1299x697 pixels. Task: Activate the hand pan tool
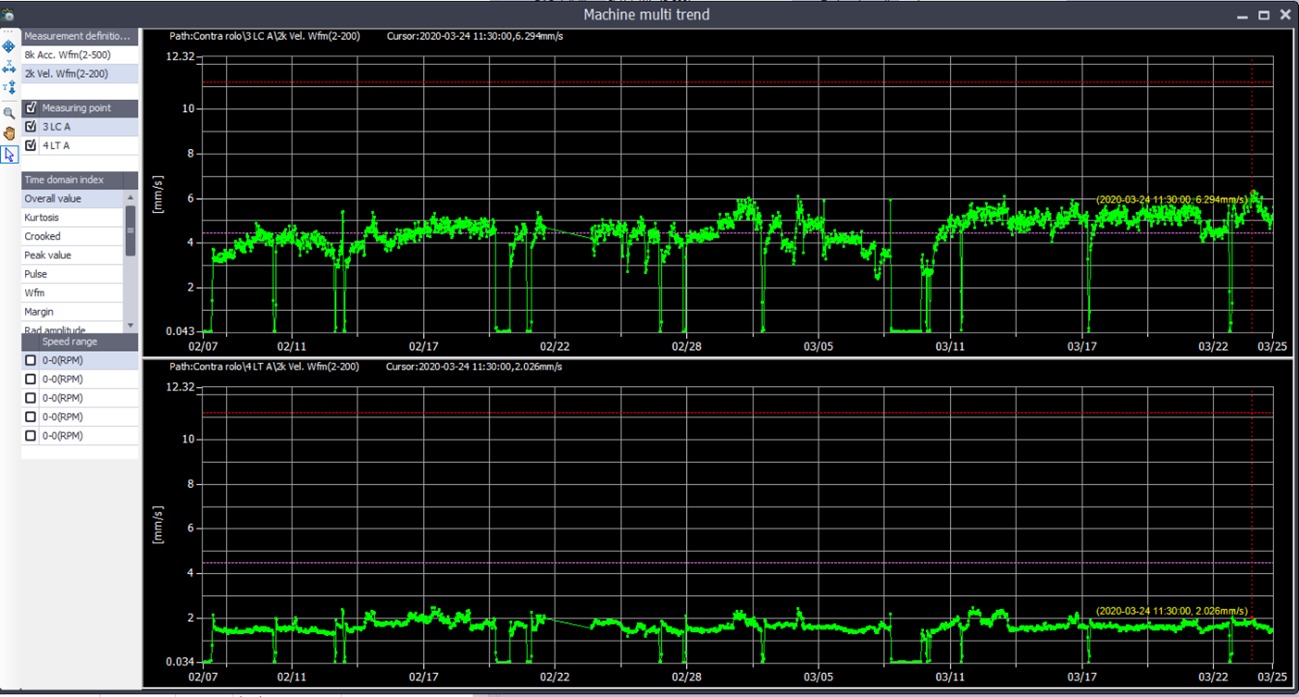9,133
